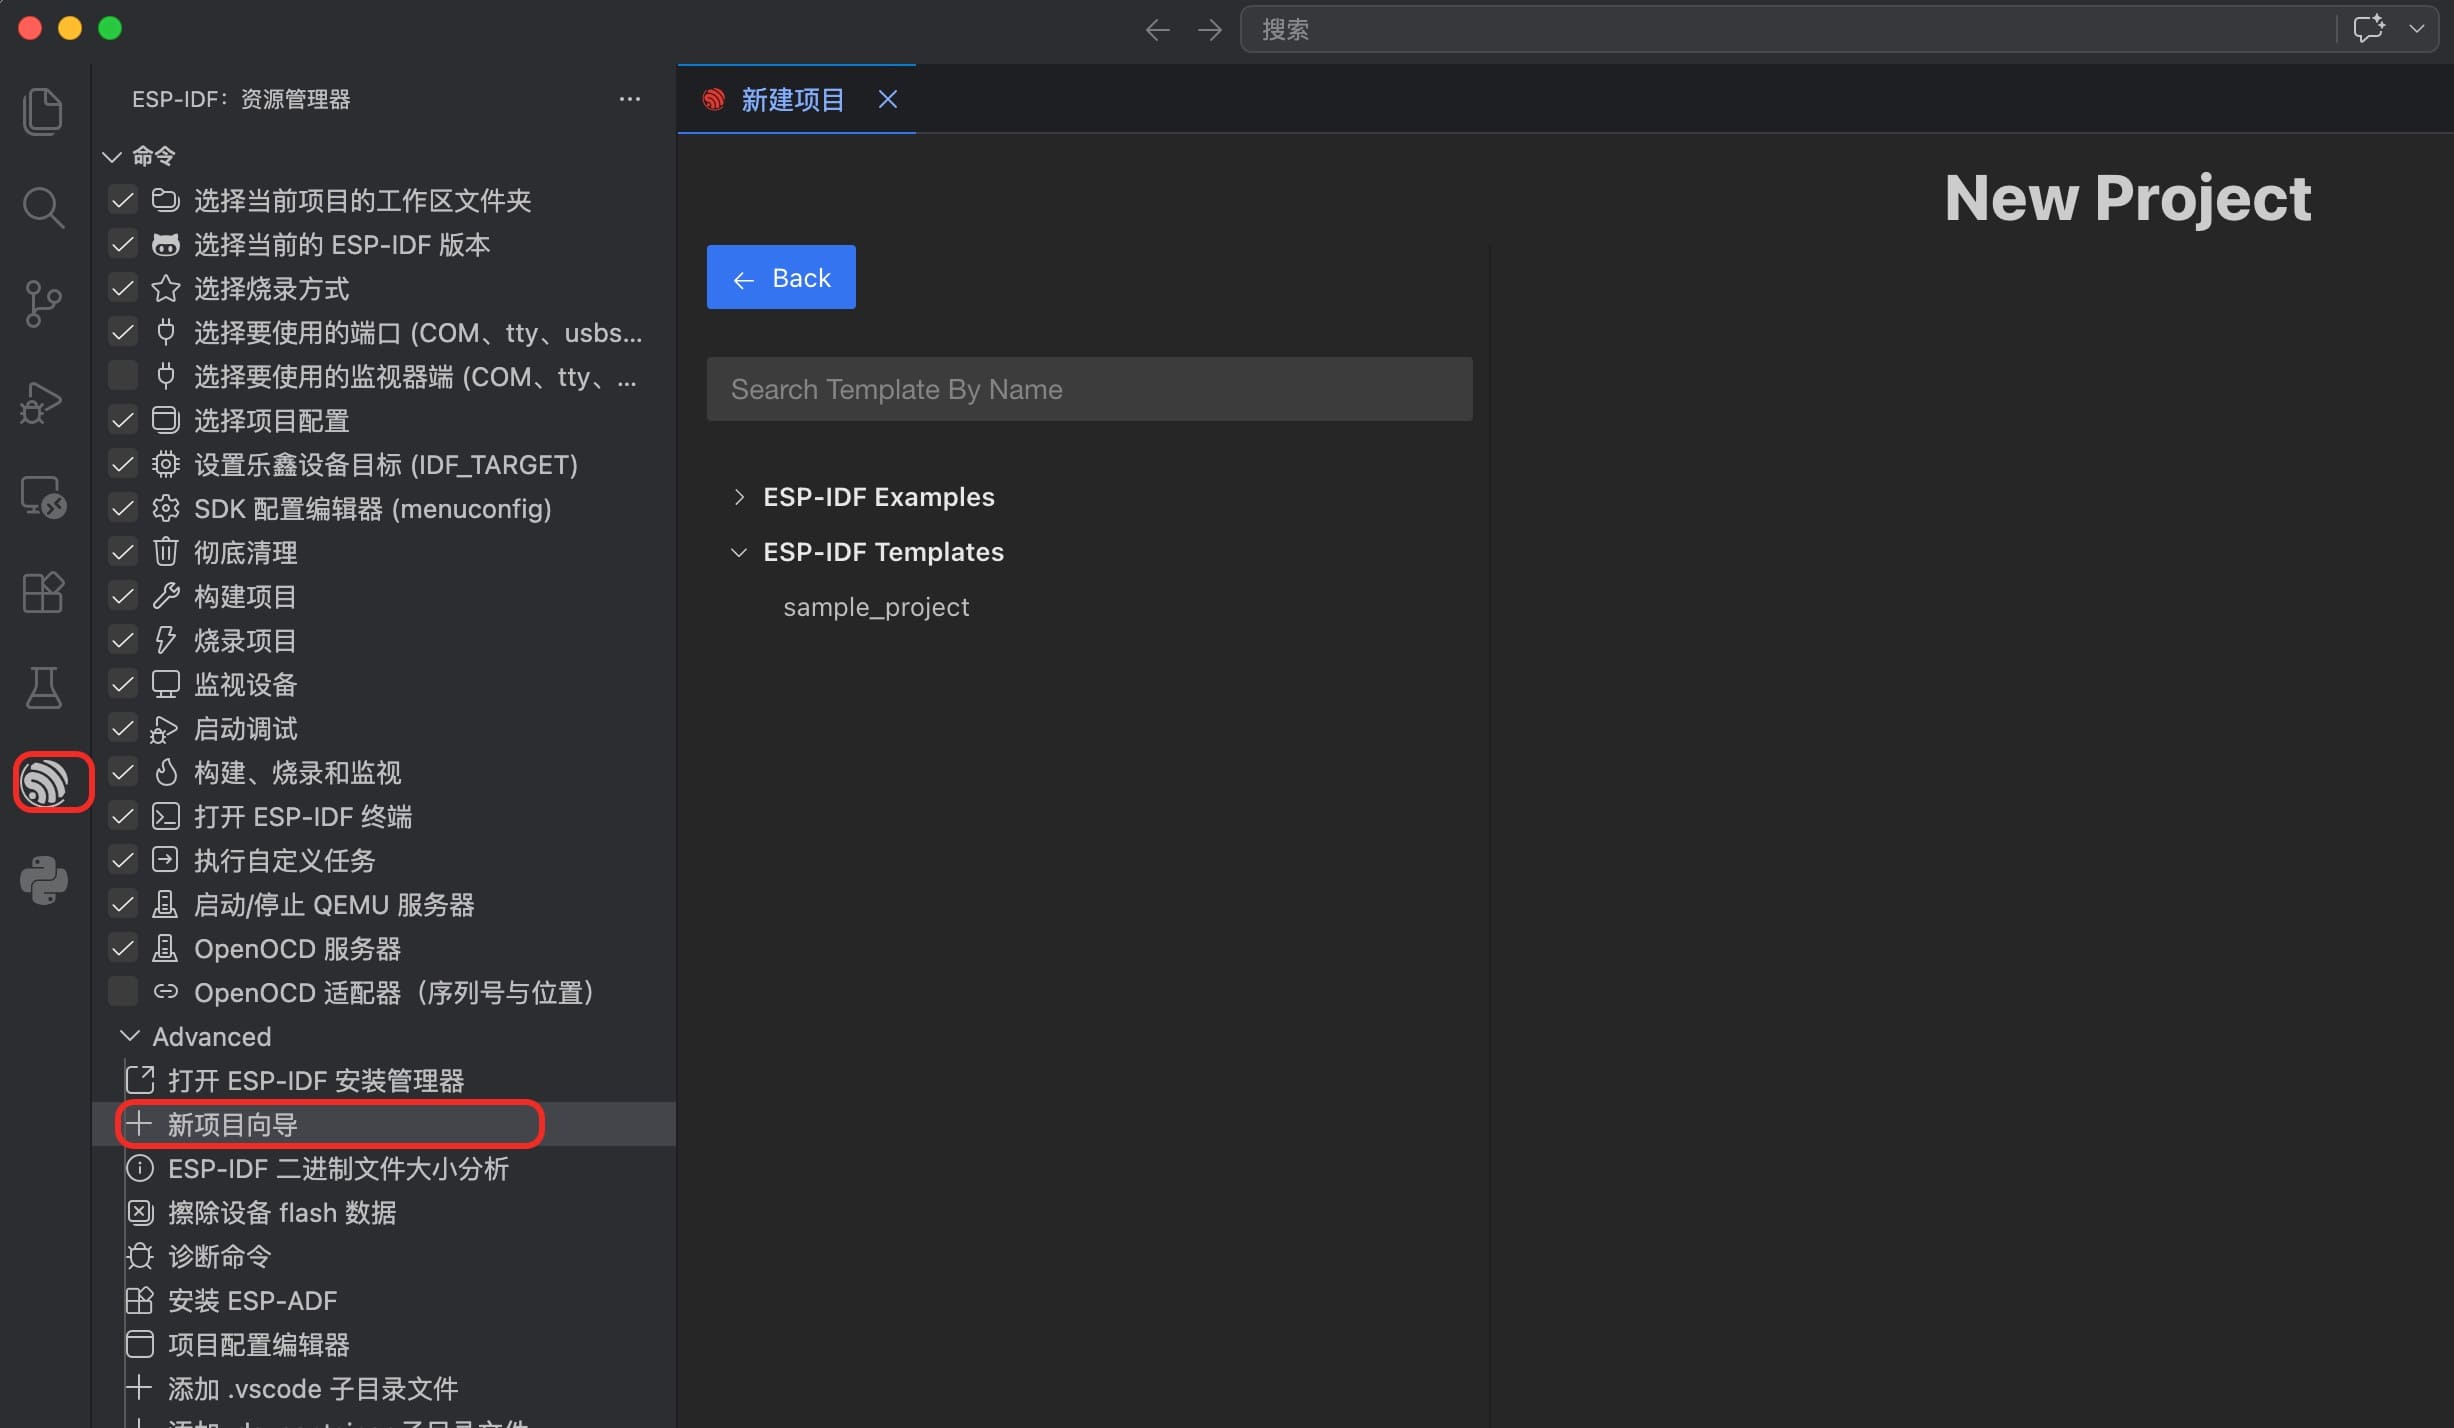Click the gear icon for SDK 配置编辑器
The image size is (2454, 1428).
tap(165, 508)
